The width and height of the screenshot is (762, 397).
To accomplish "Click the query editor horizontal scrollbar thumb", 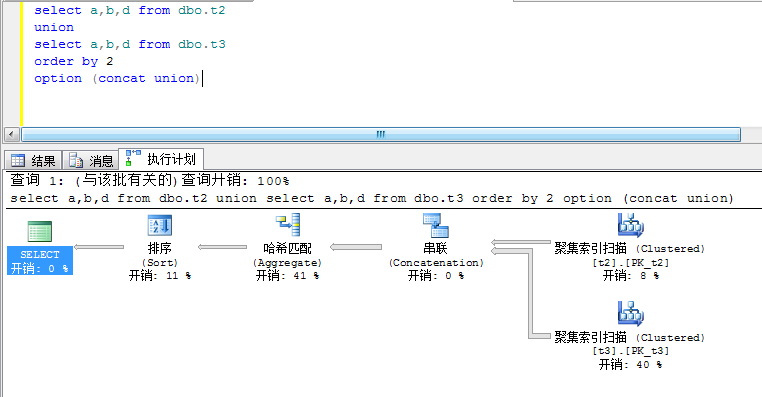I will (x=381, y=135).
